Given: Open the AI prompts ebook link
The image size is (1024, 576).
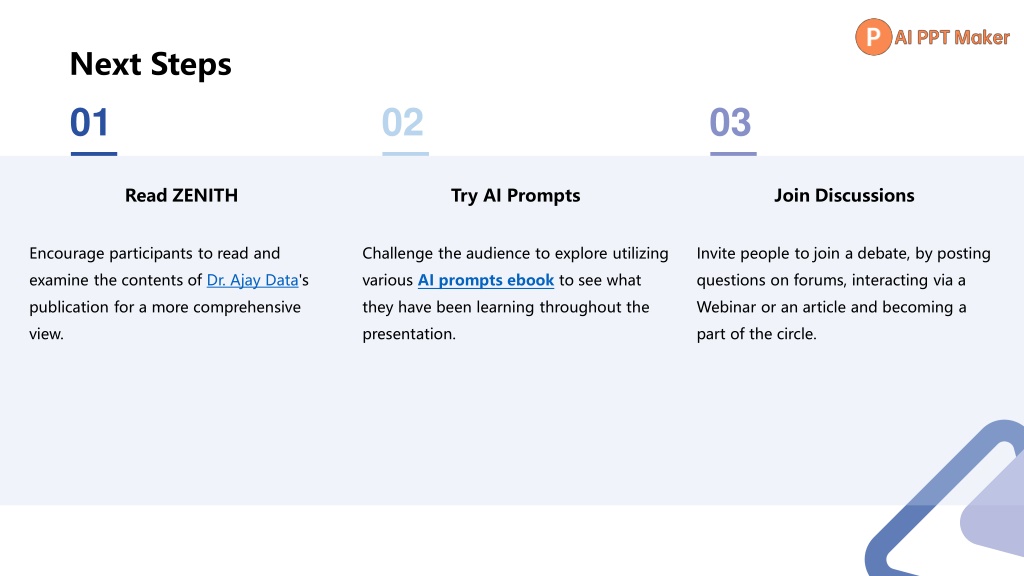Looking at the screenshot, I should coord(486,280).
